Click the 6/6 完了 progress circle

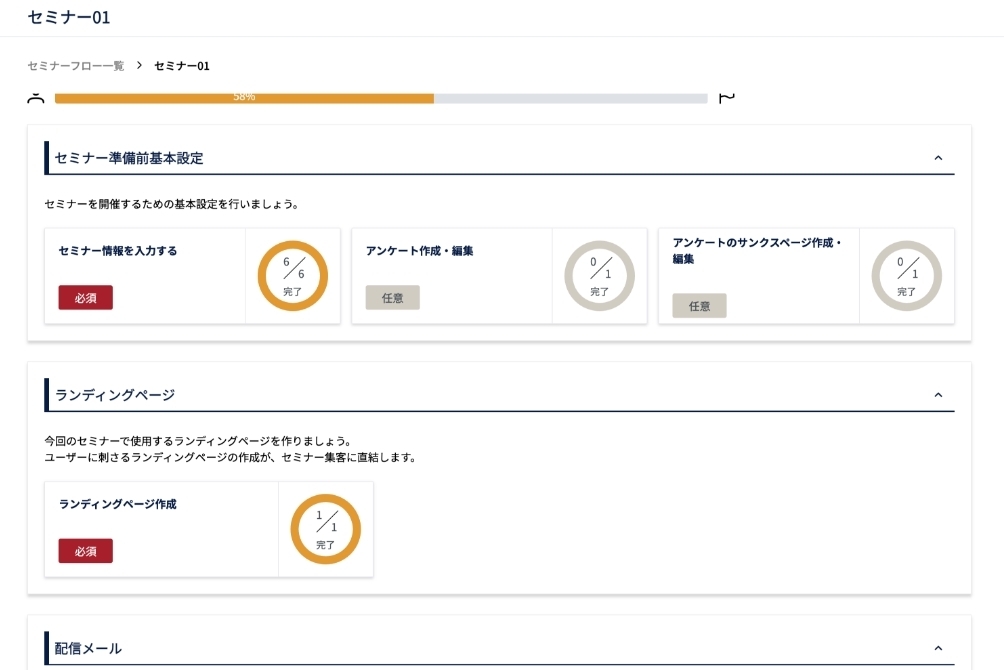[293, 276]
